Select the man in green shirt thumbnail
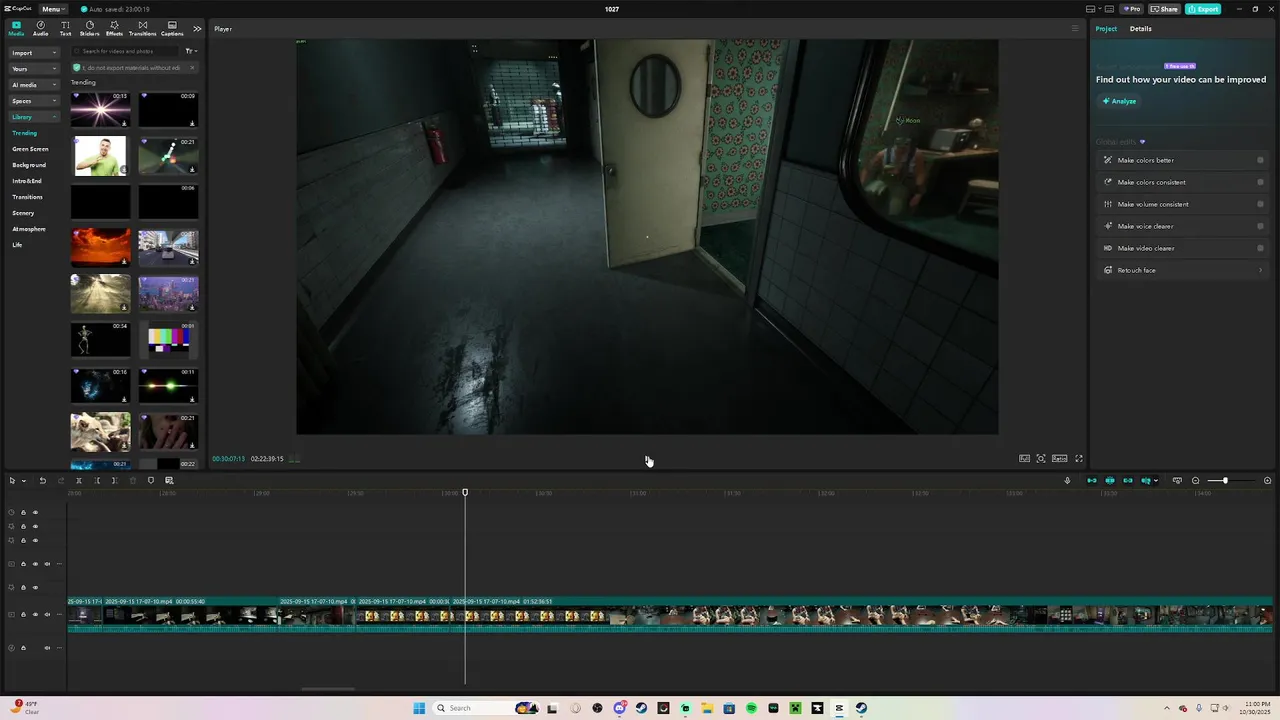This screenshot has width=1280, height=720. point(100,156)
